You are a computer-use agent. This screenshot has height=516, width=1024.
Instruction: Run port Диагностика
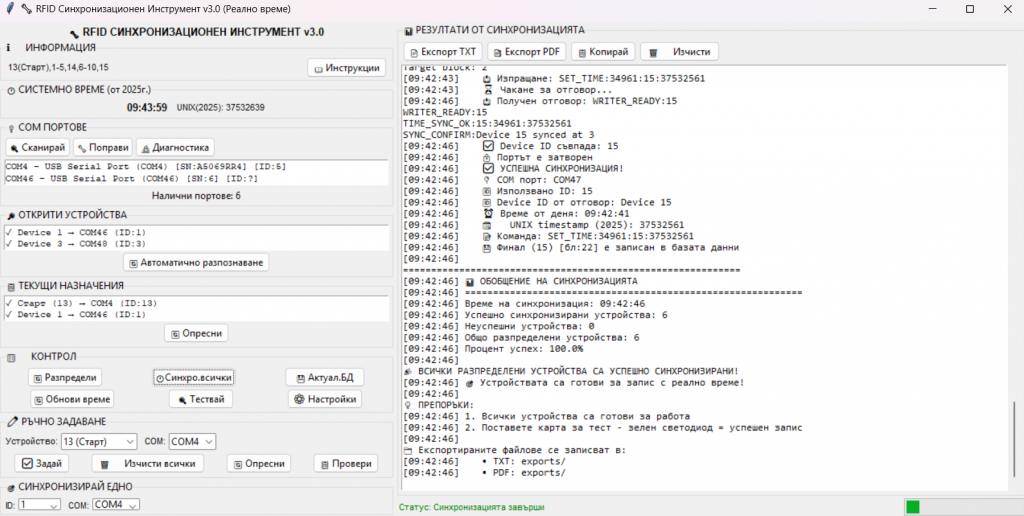coord(174,147)
